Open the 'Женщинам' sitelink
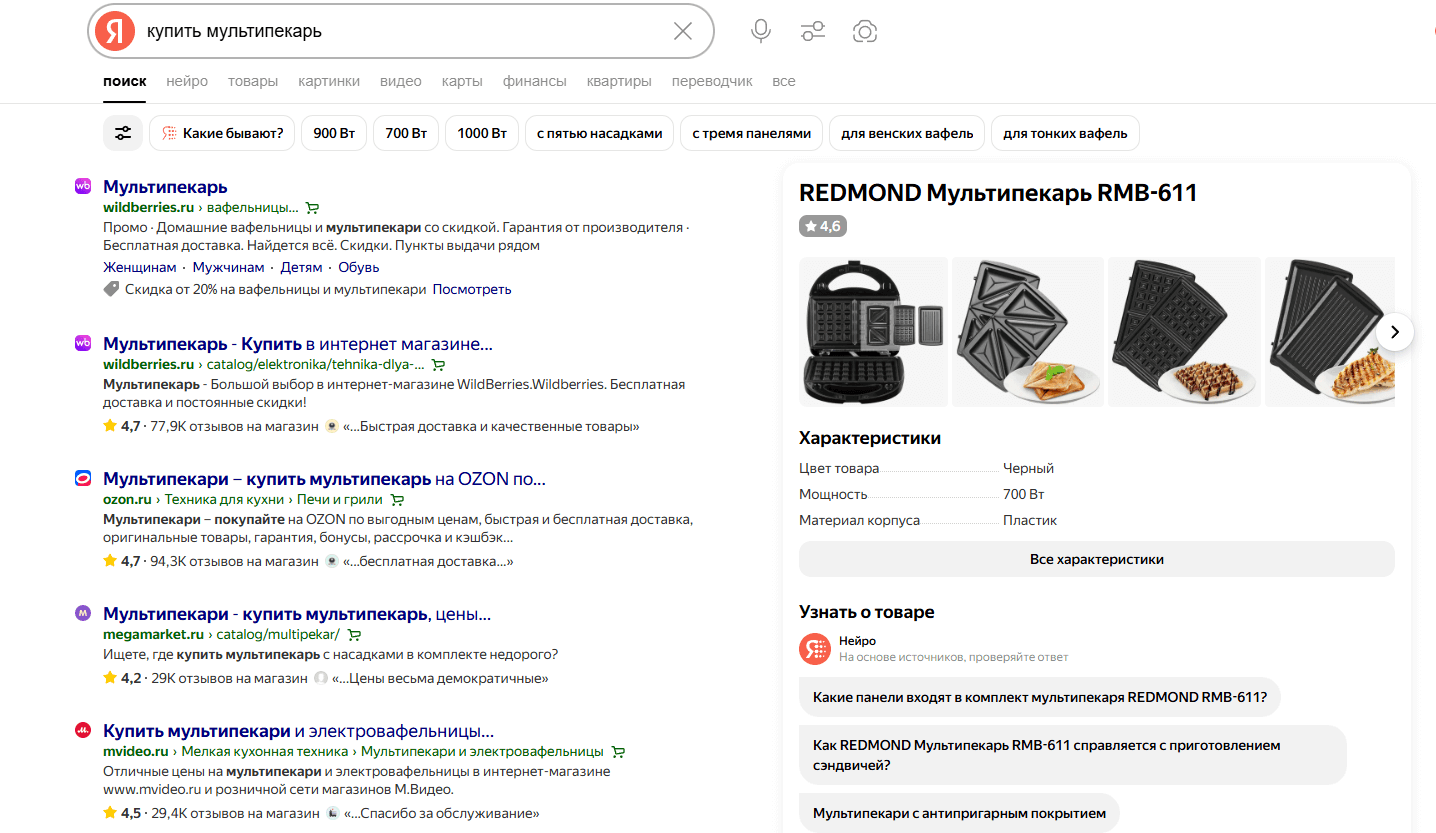 [x=140, y=267]
